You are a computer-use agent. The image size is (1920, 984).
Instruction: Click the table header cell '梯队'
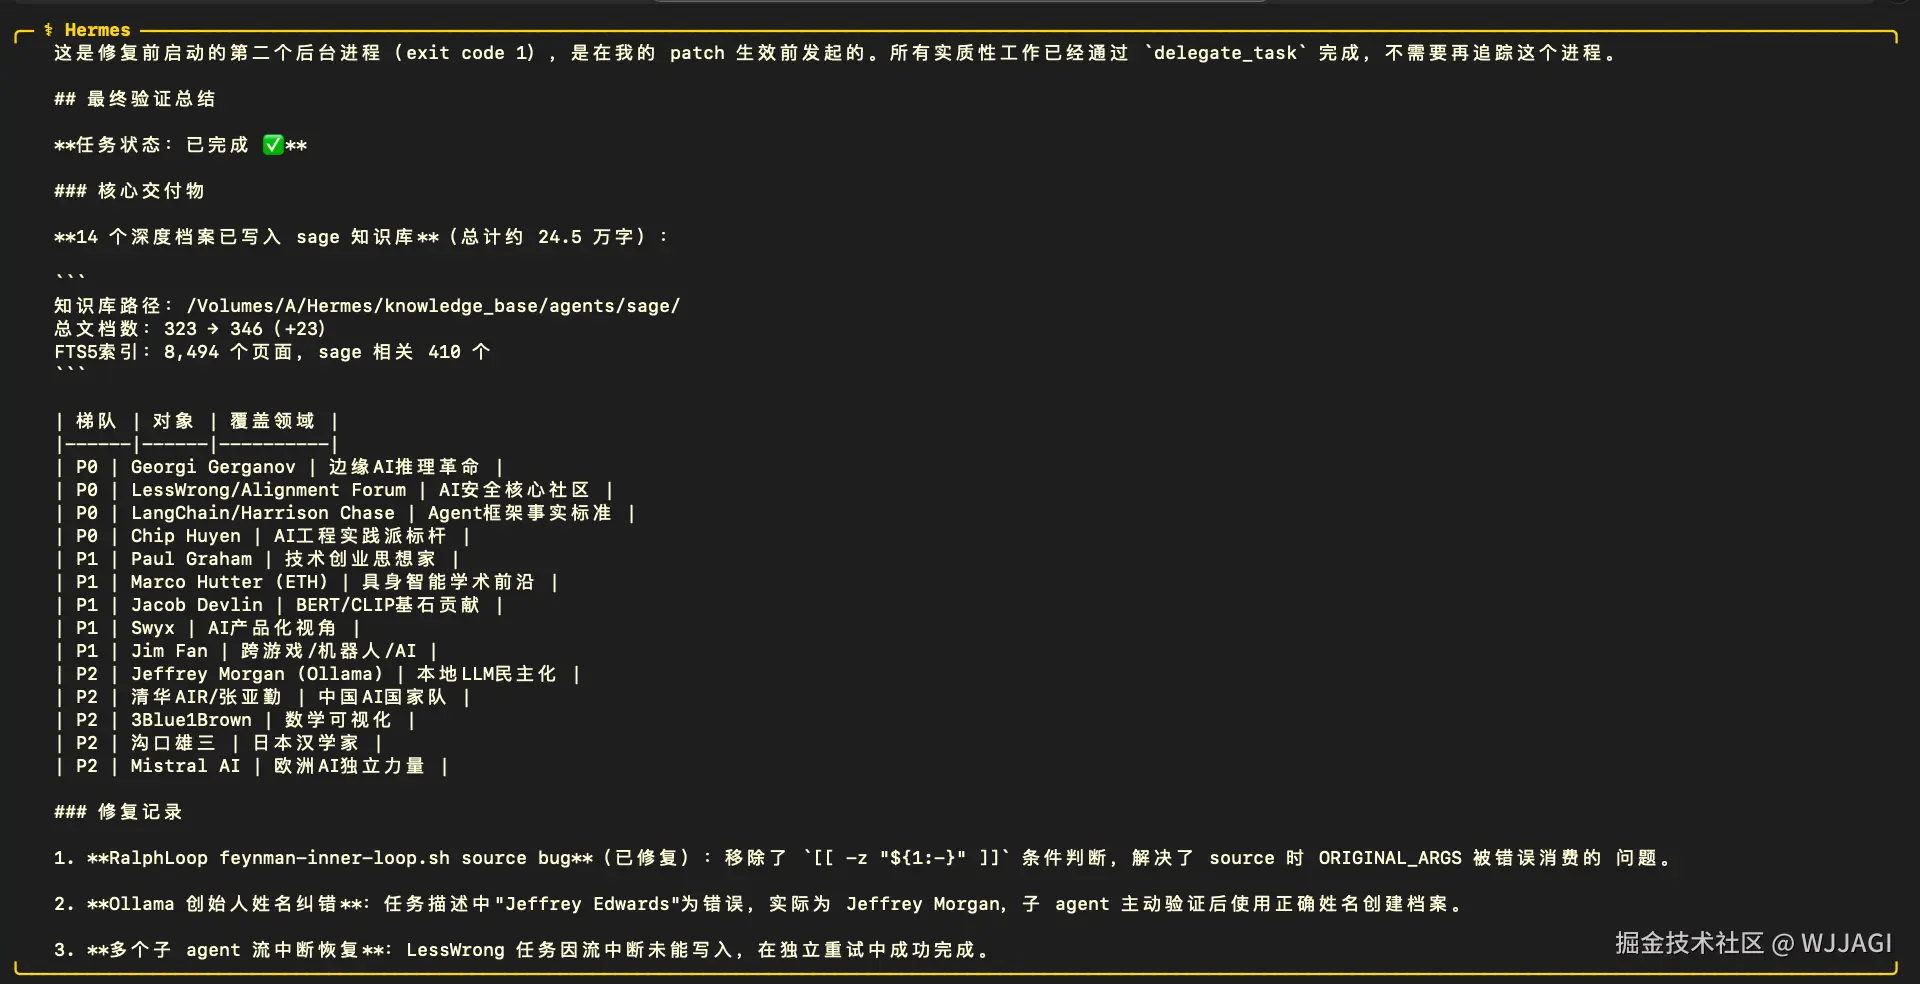[x=96, y=421]
